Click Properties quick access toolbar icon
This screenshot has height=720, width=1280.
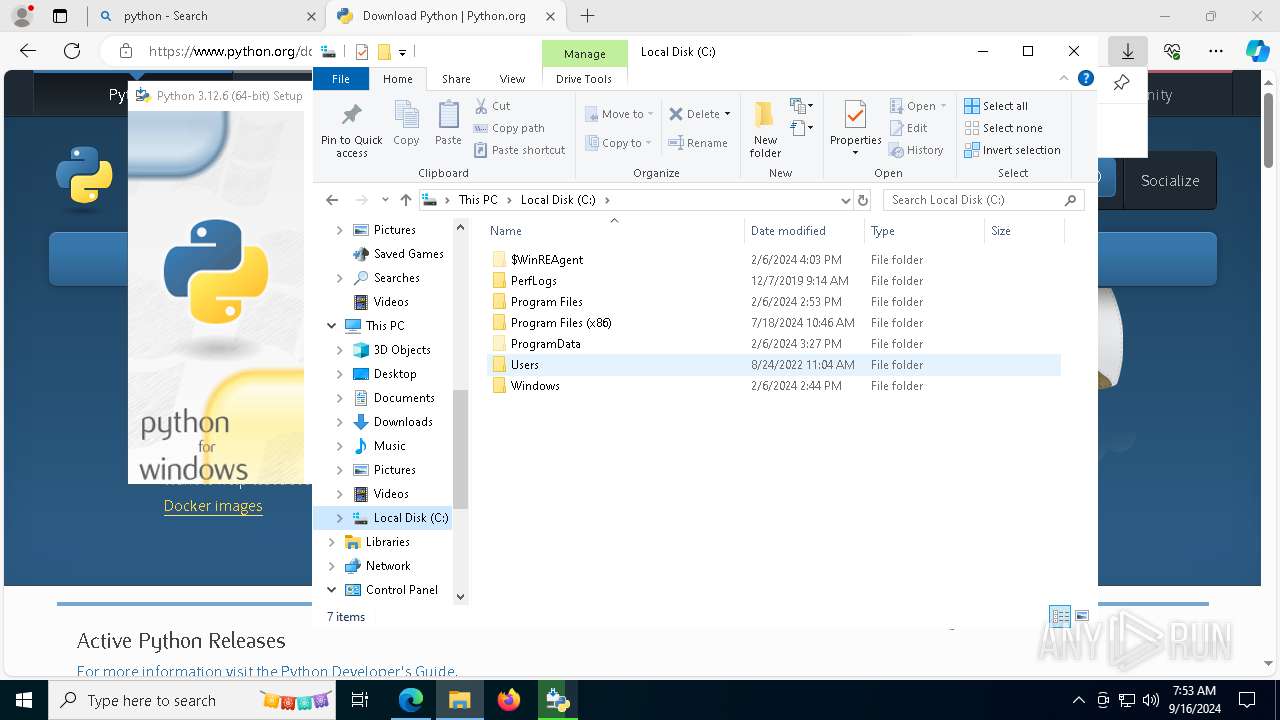click(x=362, y=52)
